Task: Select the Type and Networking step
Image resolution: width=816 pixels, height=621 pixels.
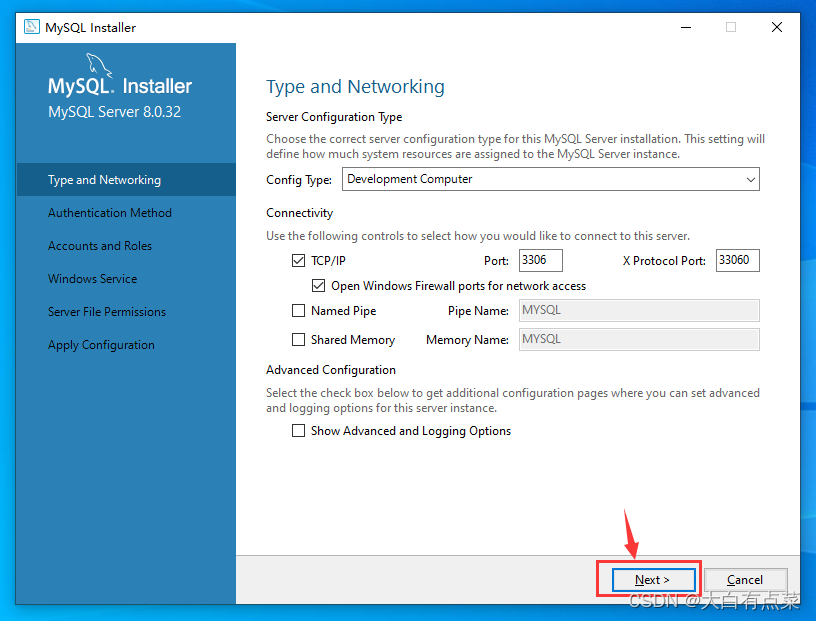Action: point(126,180)
